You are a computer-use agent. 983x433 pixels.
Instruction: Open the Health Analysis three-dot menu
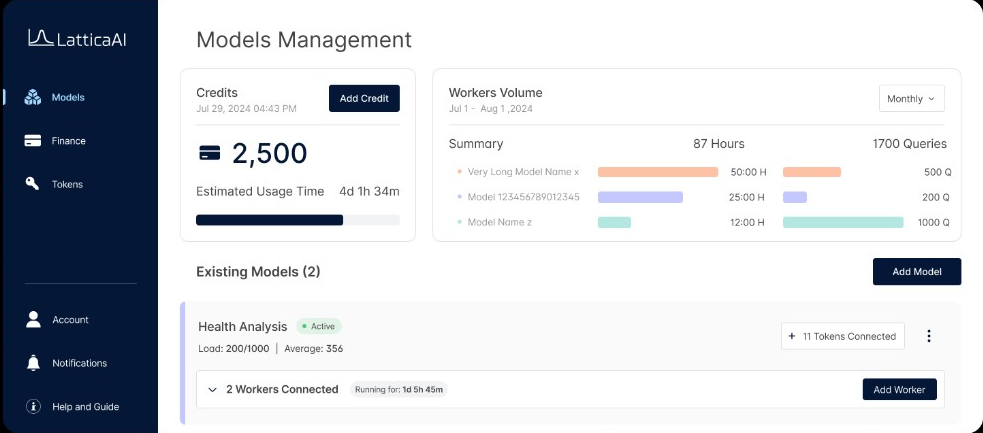[x=929, y=336]
